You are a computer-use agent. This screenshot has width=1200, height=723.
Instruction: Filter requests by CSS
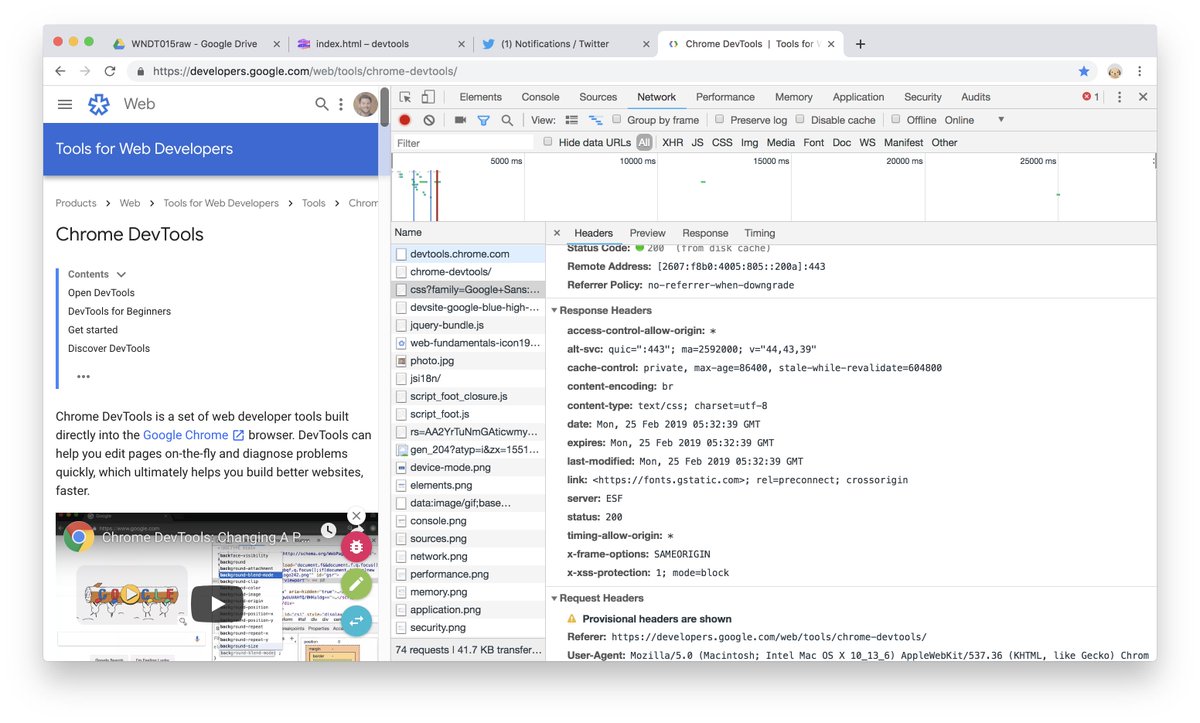pyautogui.click(x=722, y=142)
